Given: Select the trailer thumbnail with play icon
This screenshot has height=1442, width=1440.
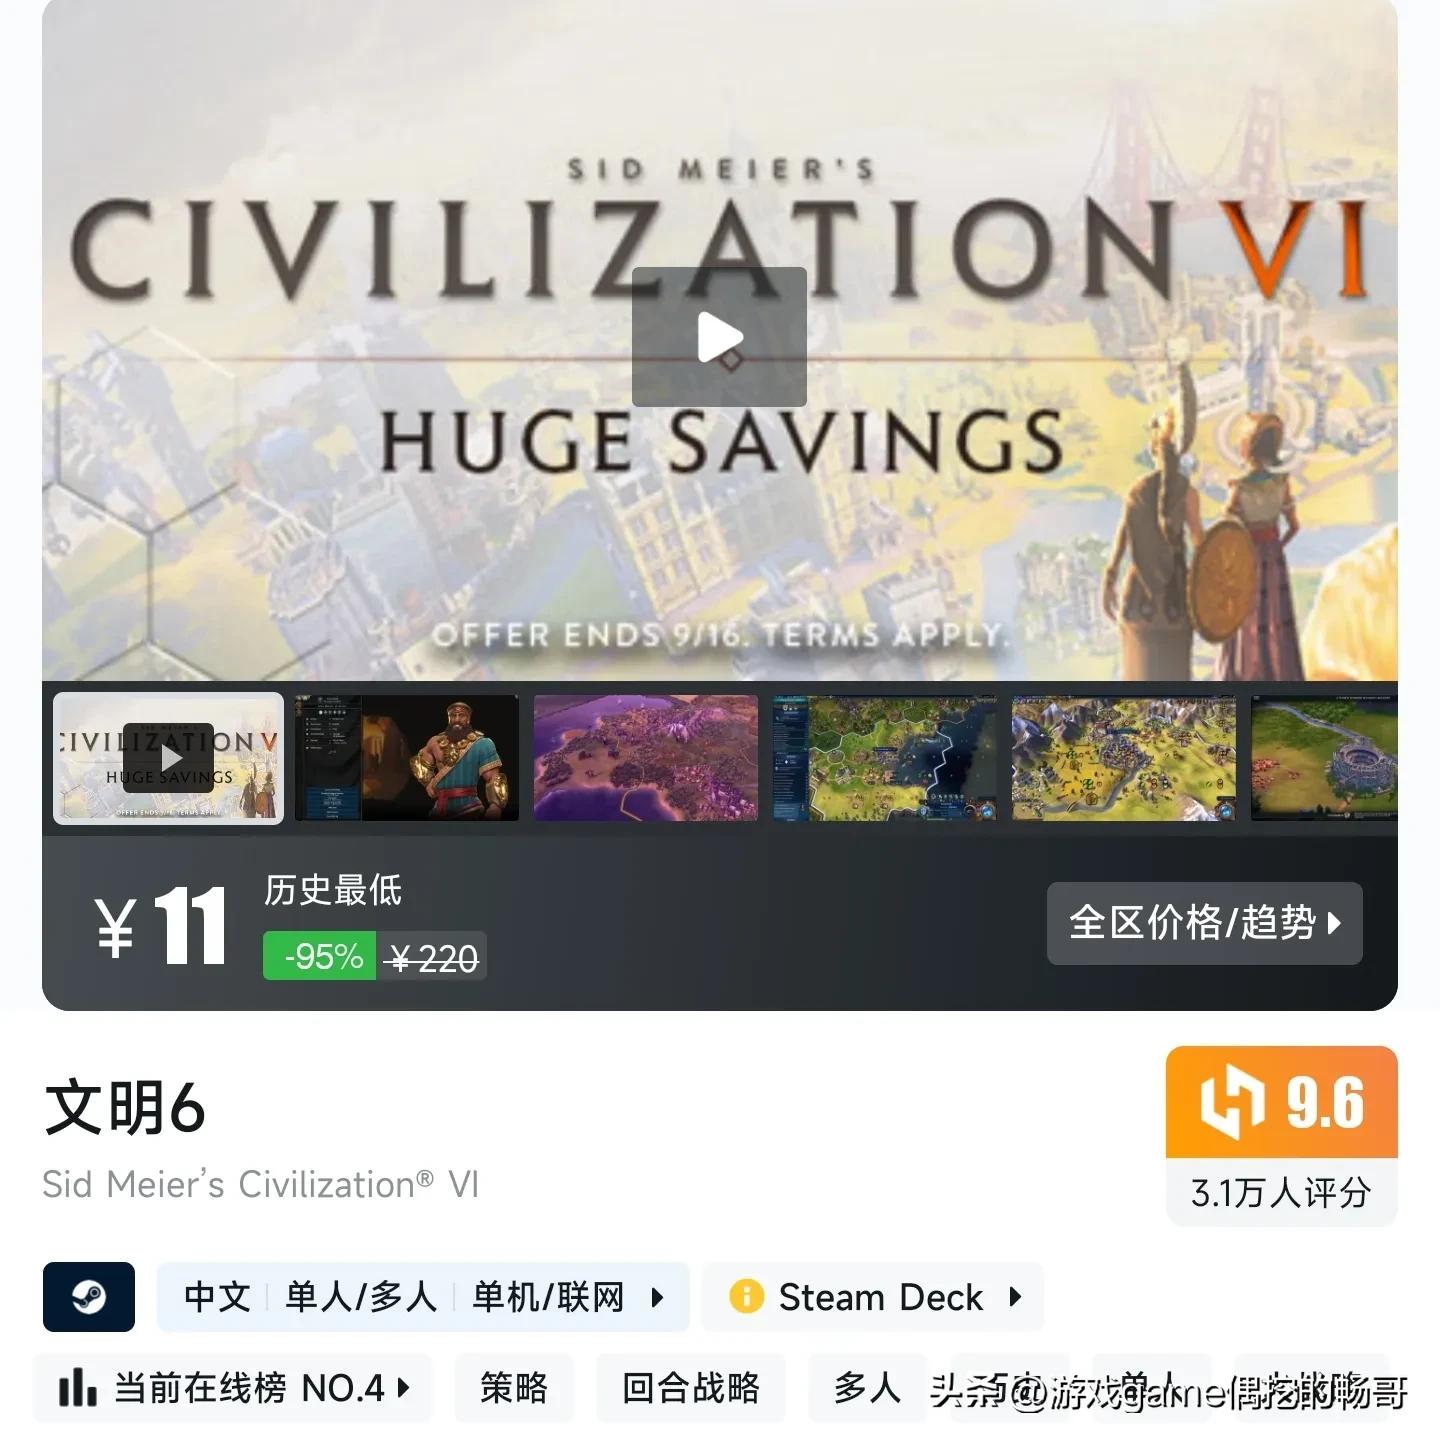Looking at the screenshot, I should [x=168, y=758].
